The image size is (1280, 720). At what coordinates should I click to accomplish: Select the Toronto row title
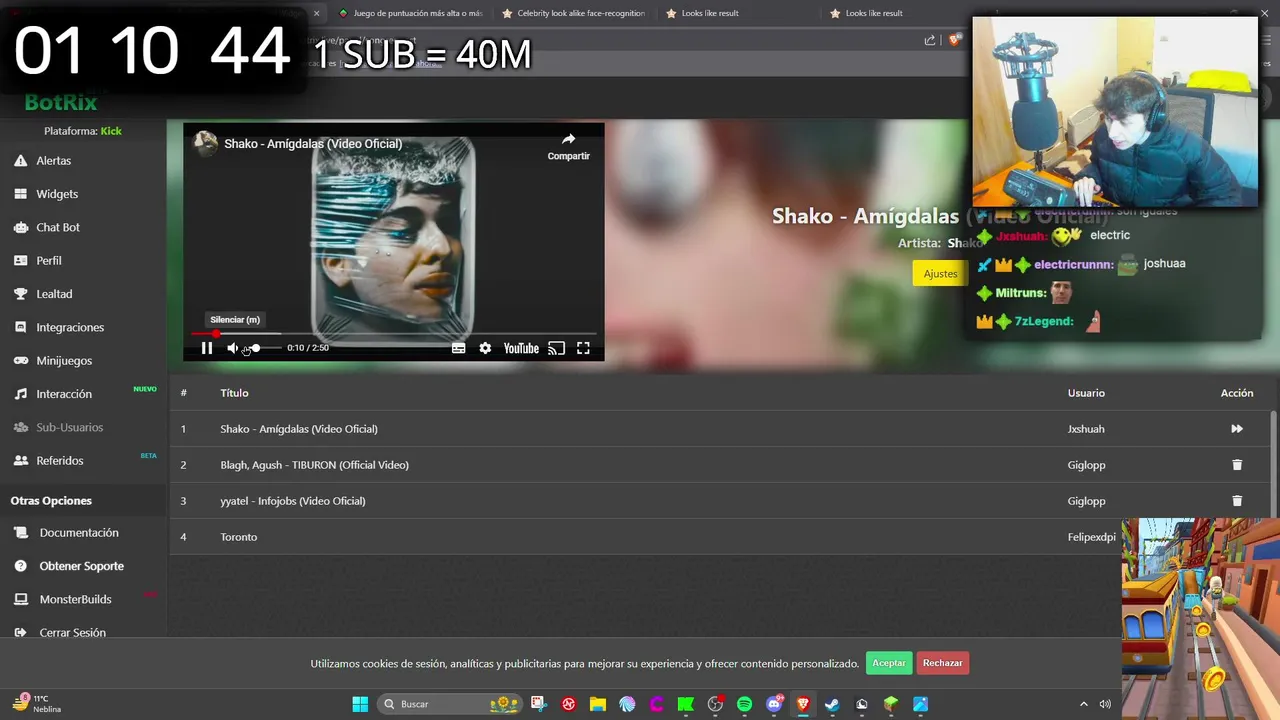tap(239, 537)
